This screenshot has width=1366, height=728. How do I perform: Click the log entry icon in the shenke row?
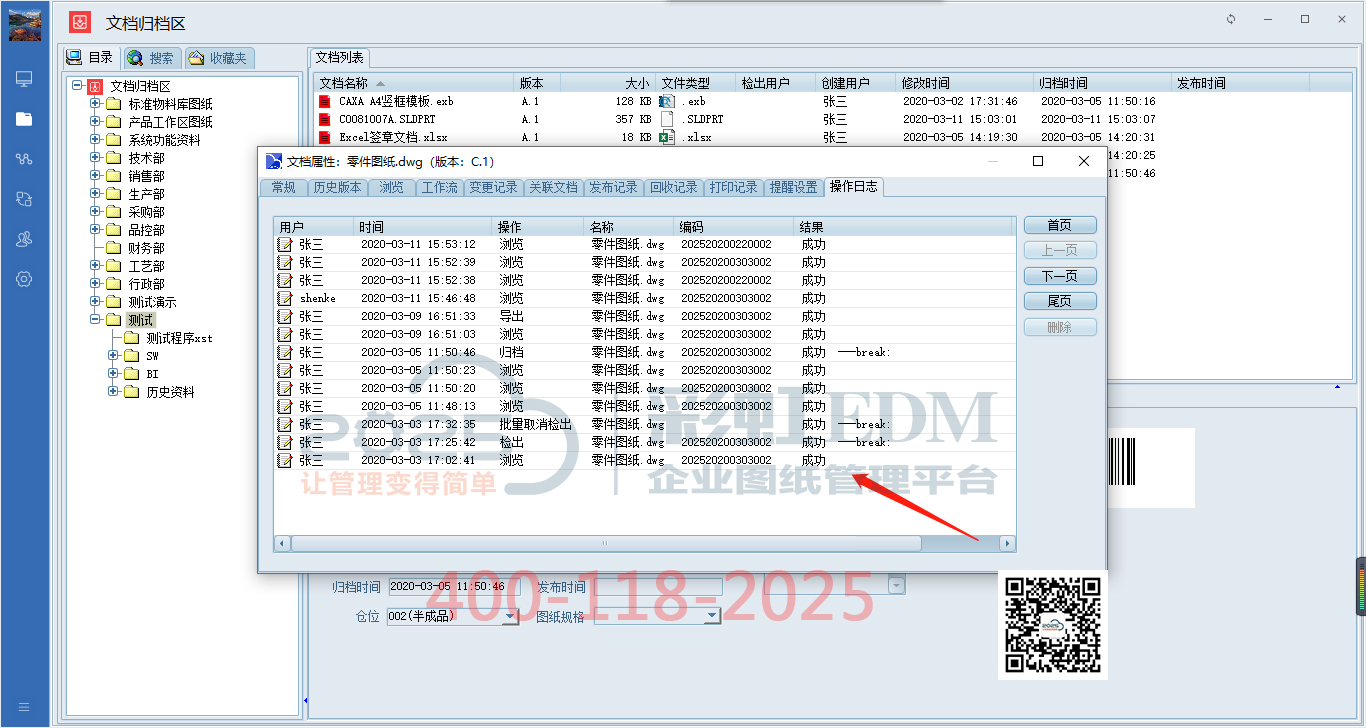pos(285,298)
